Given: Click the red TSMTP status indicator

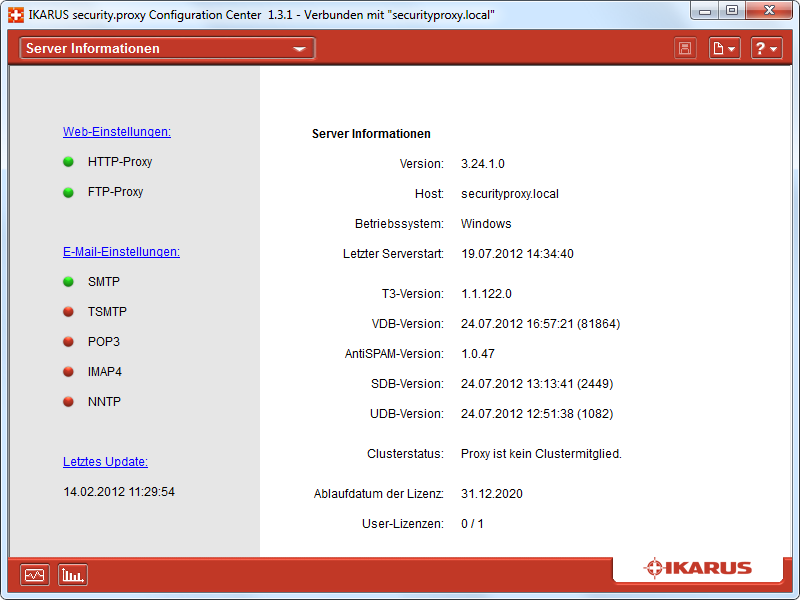Looking at the screenshot, I should [x=69, y=312].
